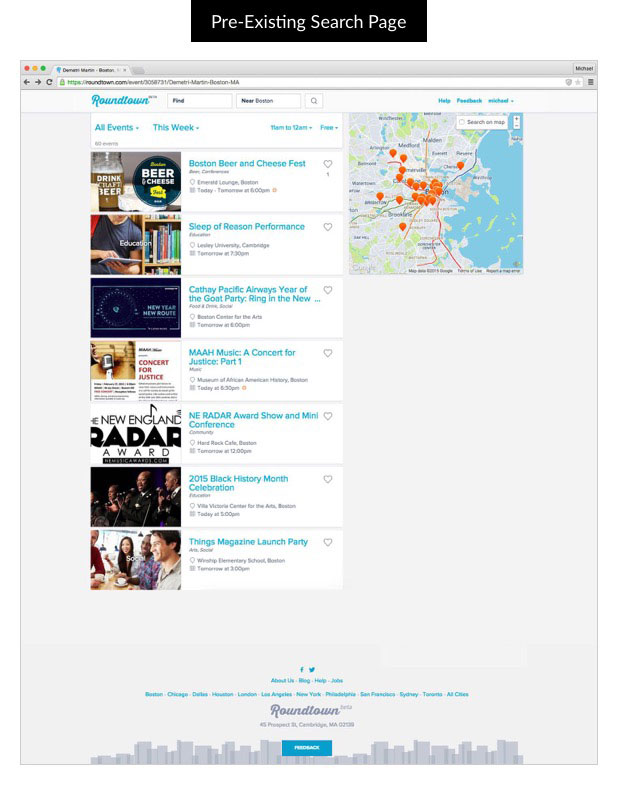Click the search magnifier button

tap(314, 101)
